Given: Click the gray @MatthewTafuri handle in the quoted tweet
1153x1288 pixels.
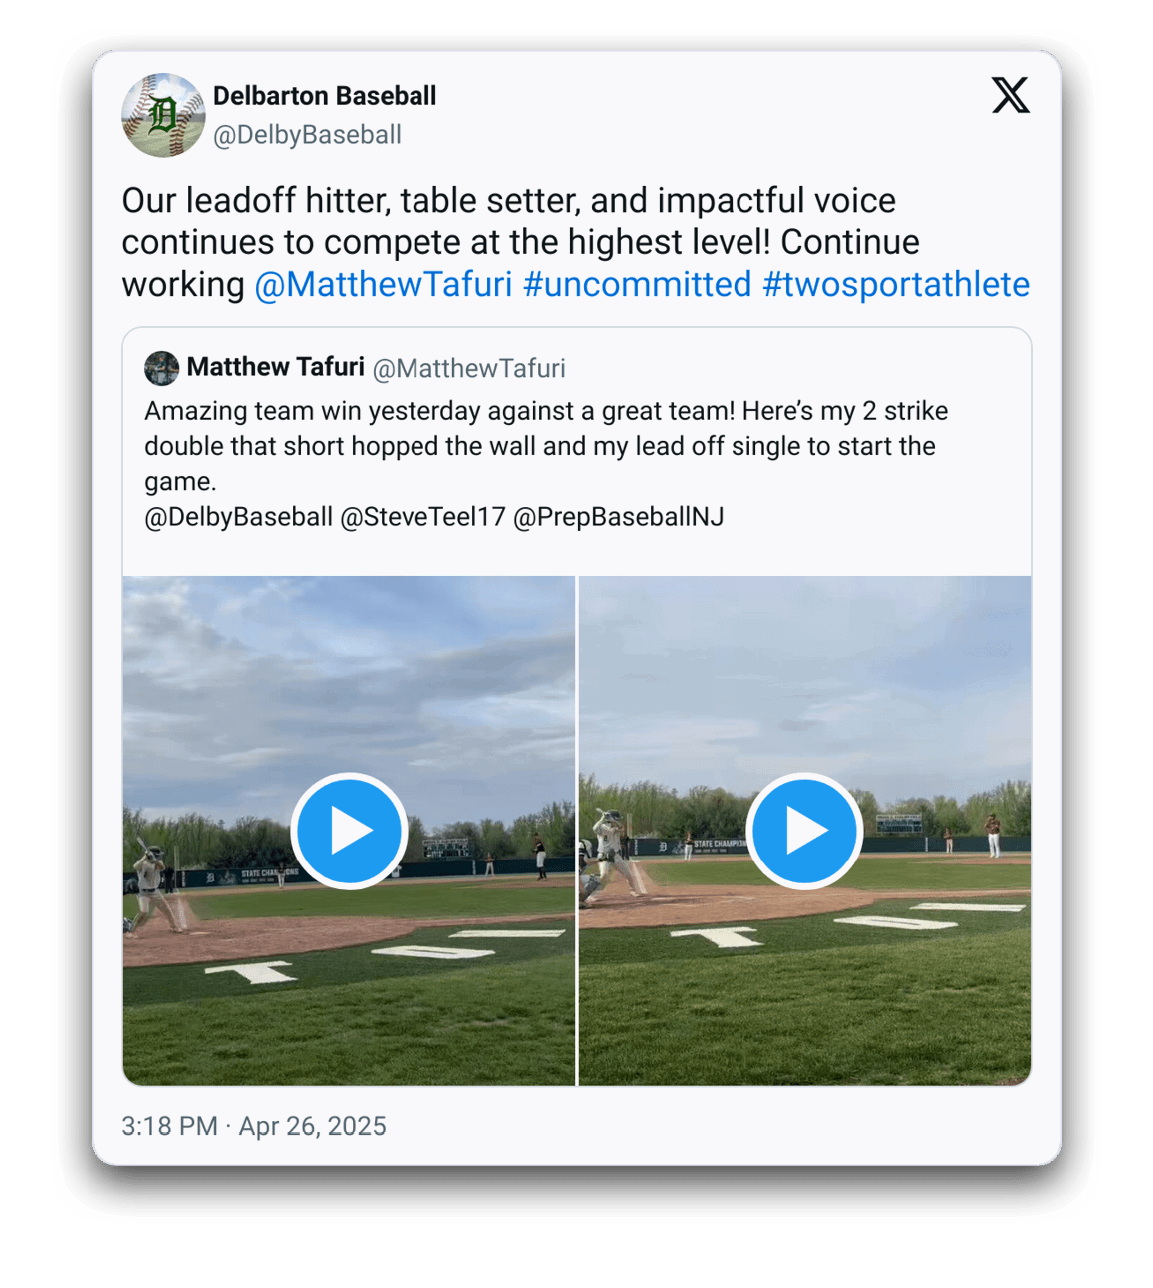Looking at the screenshot, I should coord(469,369).
